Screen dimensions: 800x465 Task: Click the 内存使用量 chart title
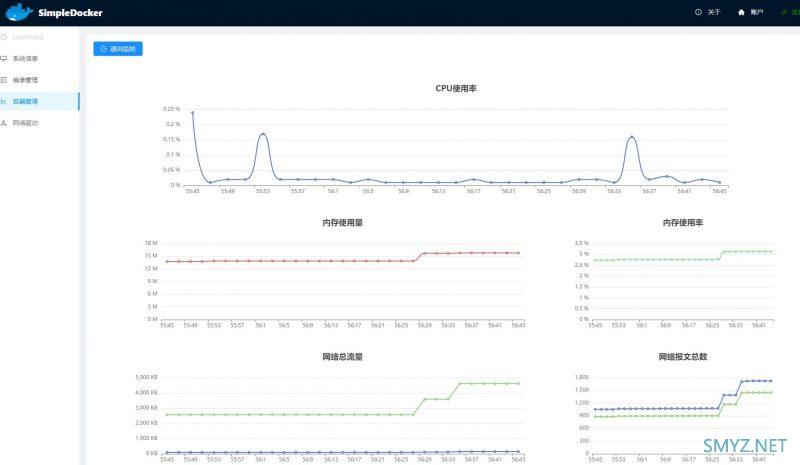pos(342,223)
